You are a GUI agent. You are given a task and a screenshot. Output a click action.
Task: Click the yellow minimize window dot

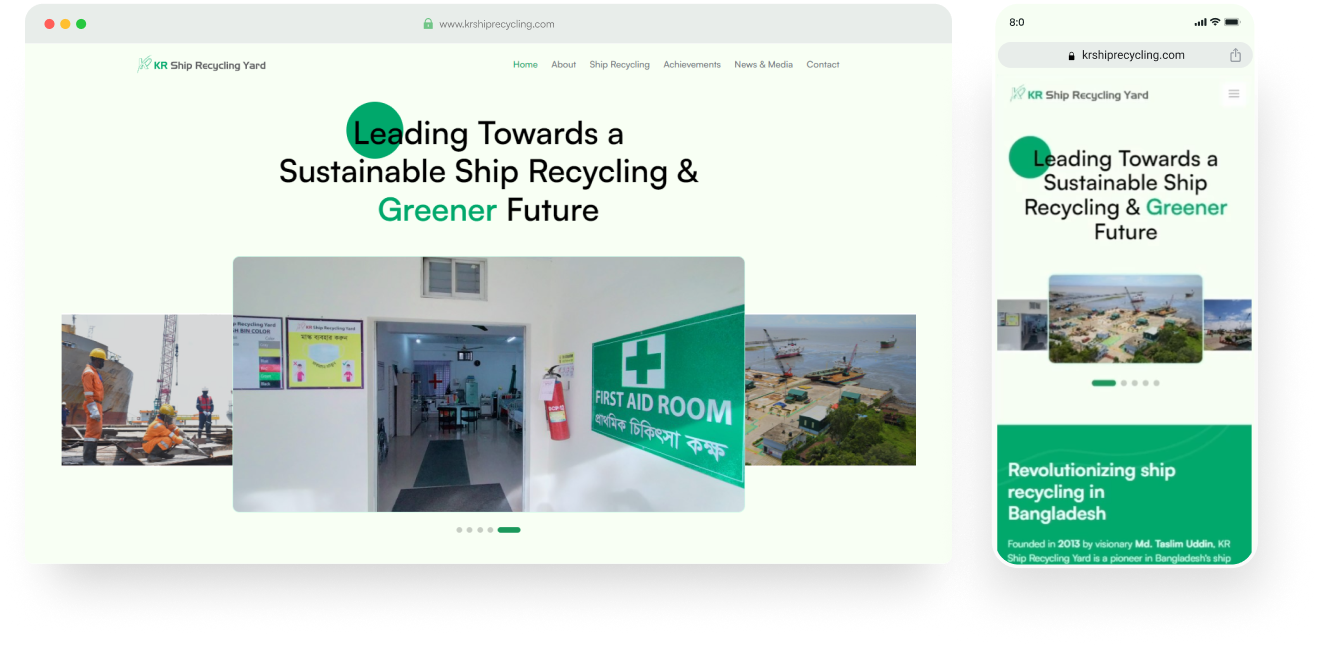(x=65, y=24)
